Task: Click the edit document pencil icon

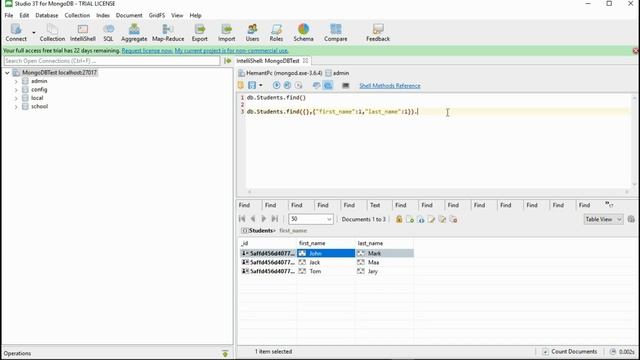Action: point(431,219)
